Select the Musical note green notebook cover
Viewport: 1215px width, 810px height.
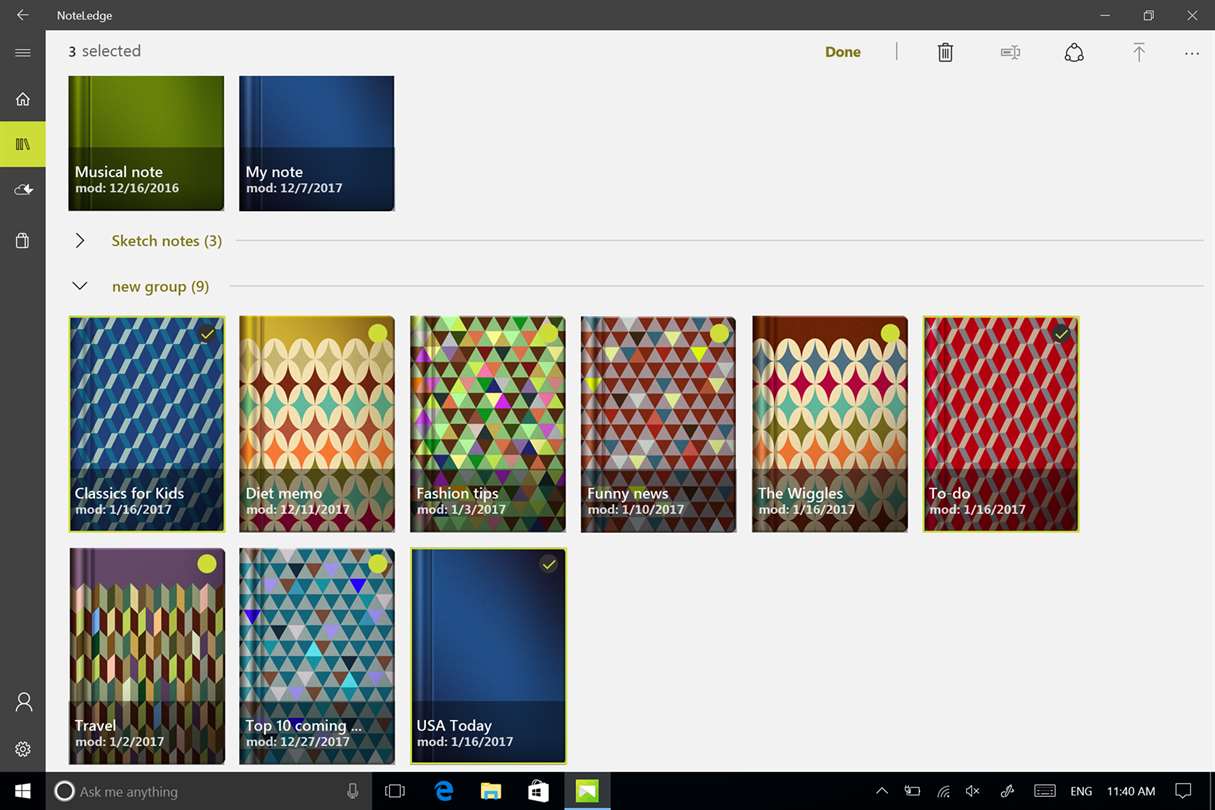(146, 143)
